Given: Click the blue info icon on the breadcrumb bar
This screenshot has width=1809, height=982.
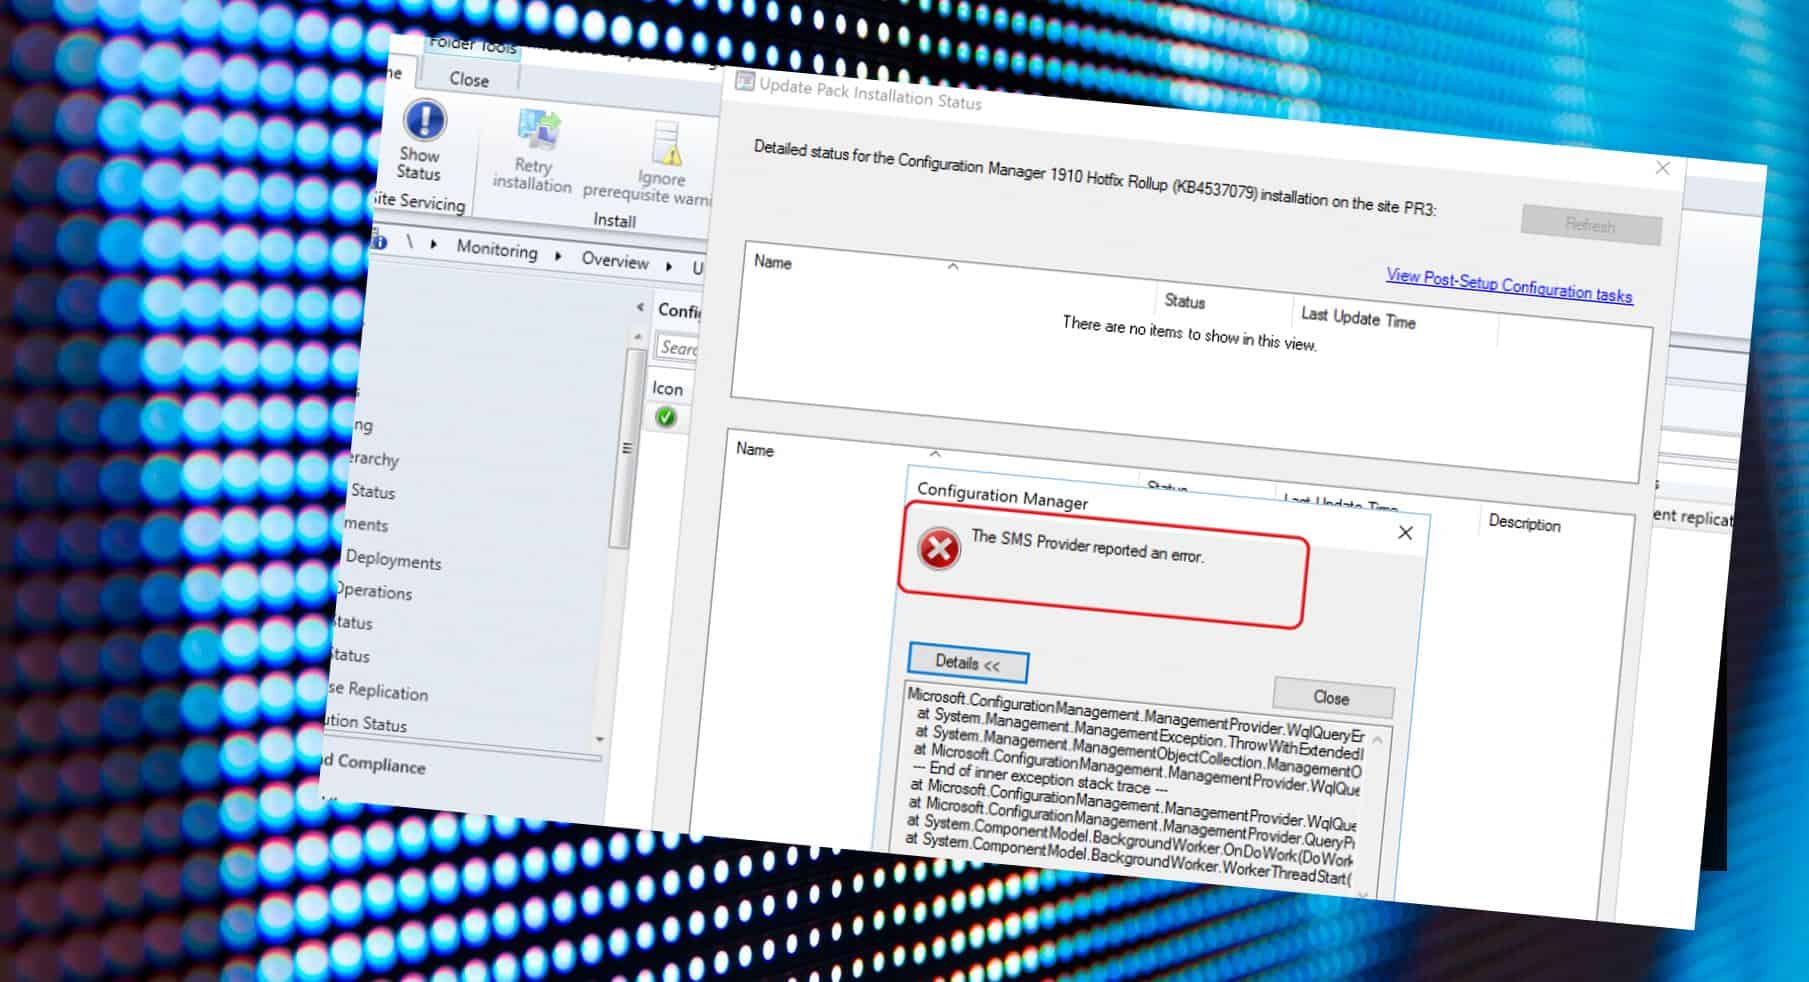Looking at the screenshot, I should pos(380,241).
